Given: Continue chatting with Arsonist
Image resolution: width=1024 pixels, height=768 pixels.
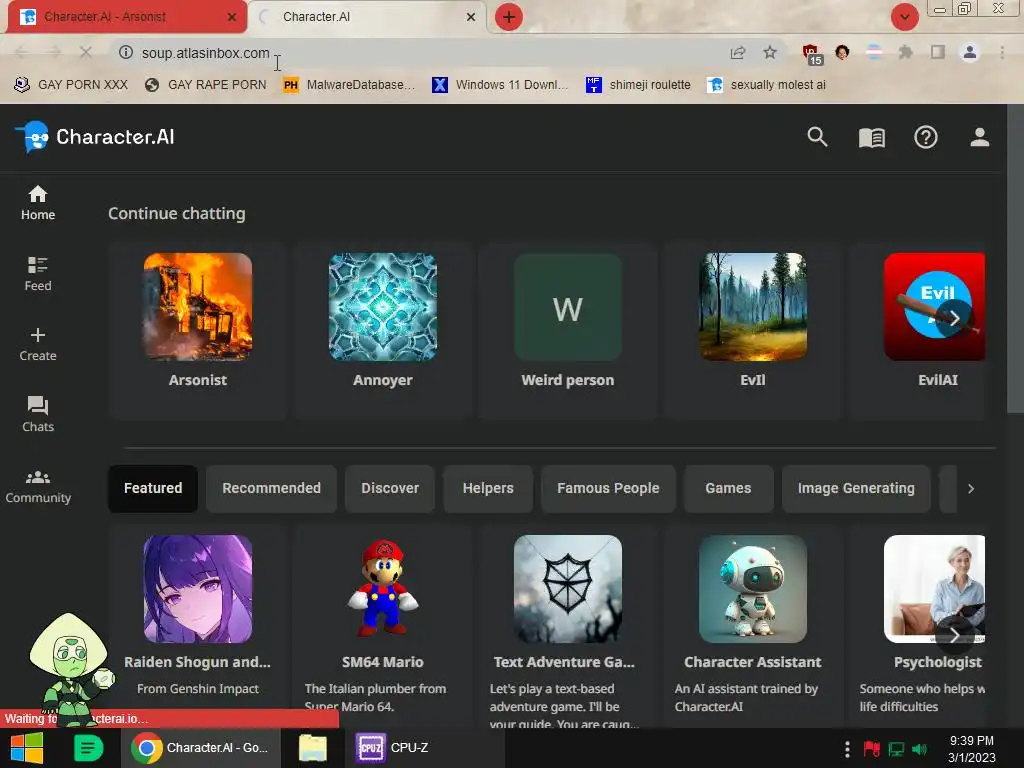Looking at the screenshot, I should pos(198,330).
